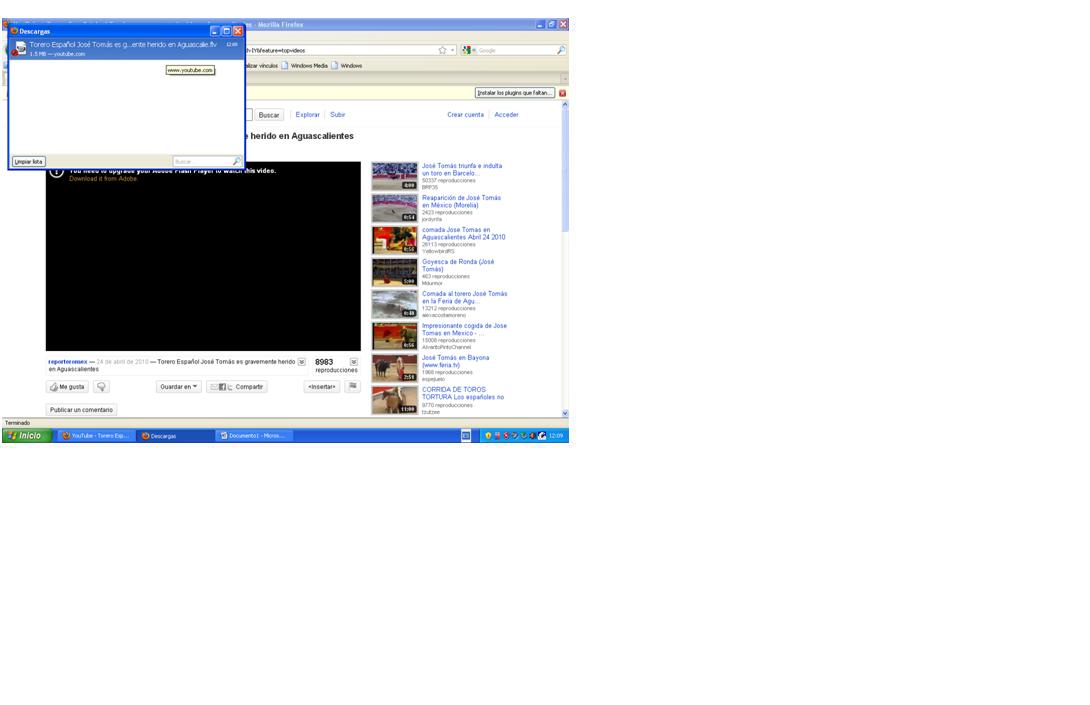Open the Guardar en dropdown

(x=179, y=387)
